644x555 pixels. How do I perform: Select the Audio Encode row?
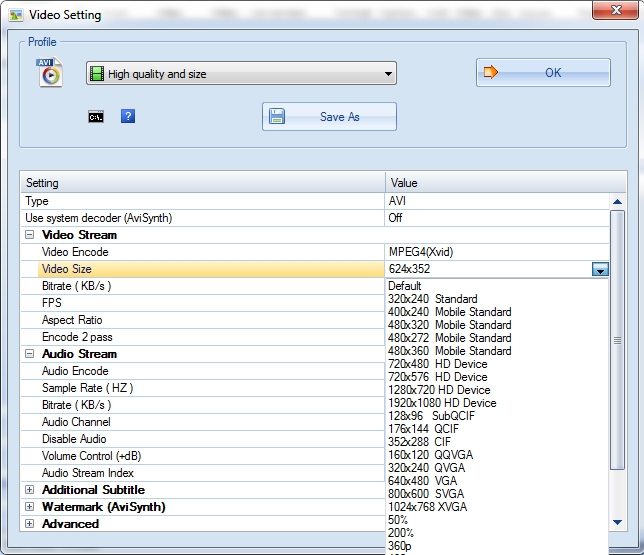click(x=203, y=371)
